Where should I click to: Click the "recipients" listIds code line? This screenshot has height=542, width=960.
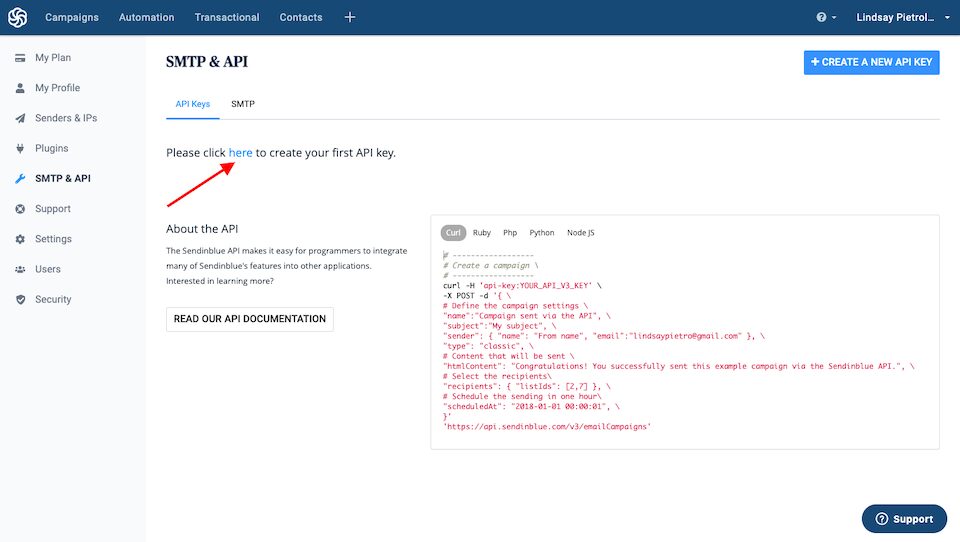tap(527, 386)
